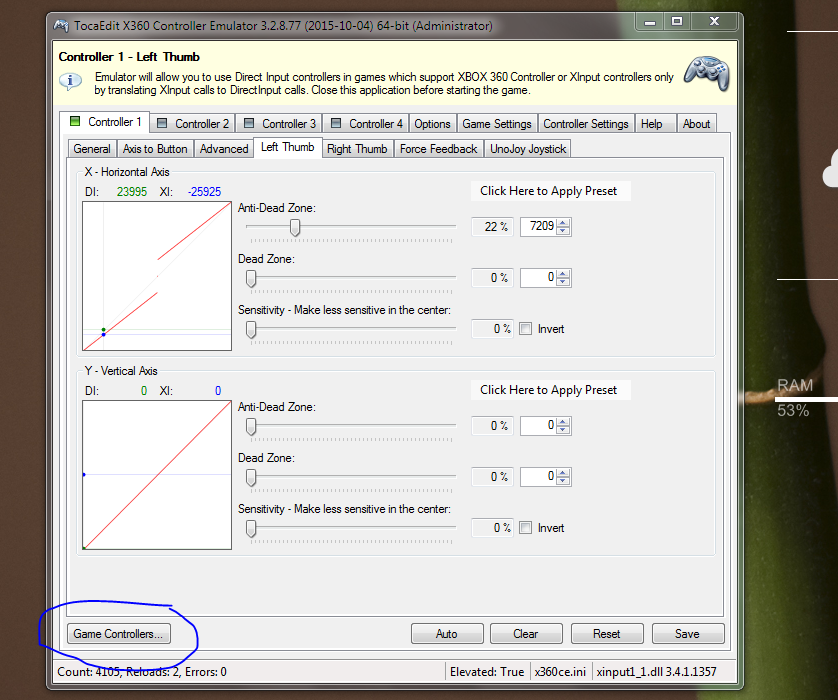Select the Force Feedback sub-tab

point(438,149)
